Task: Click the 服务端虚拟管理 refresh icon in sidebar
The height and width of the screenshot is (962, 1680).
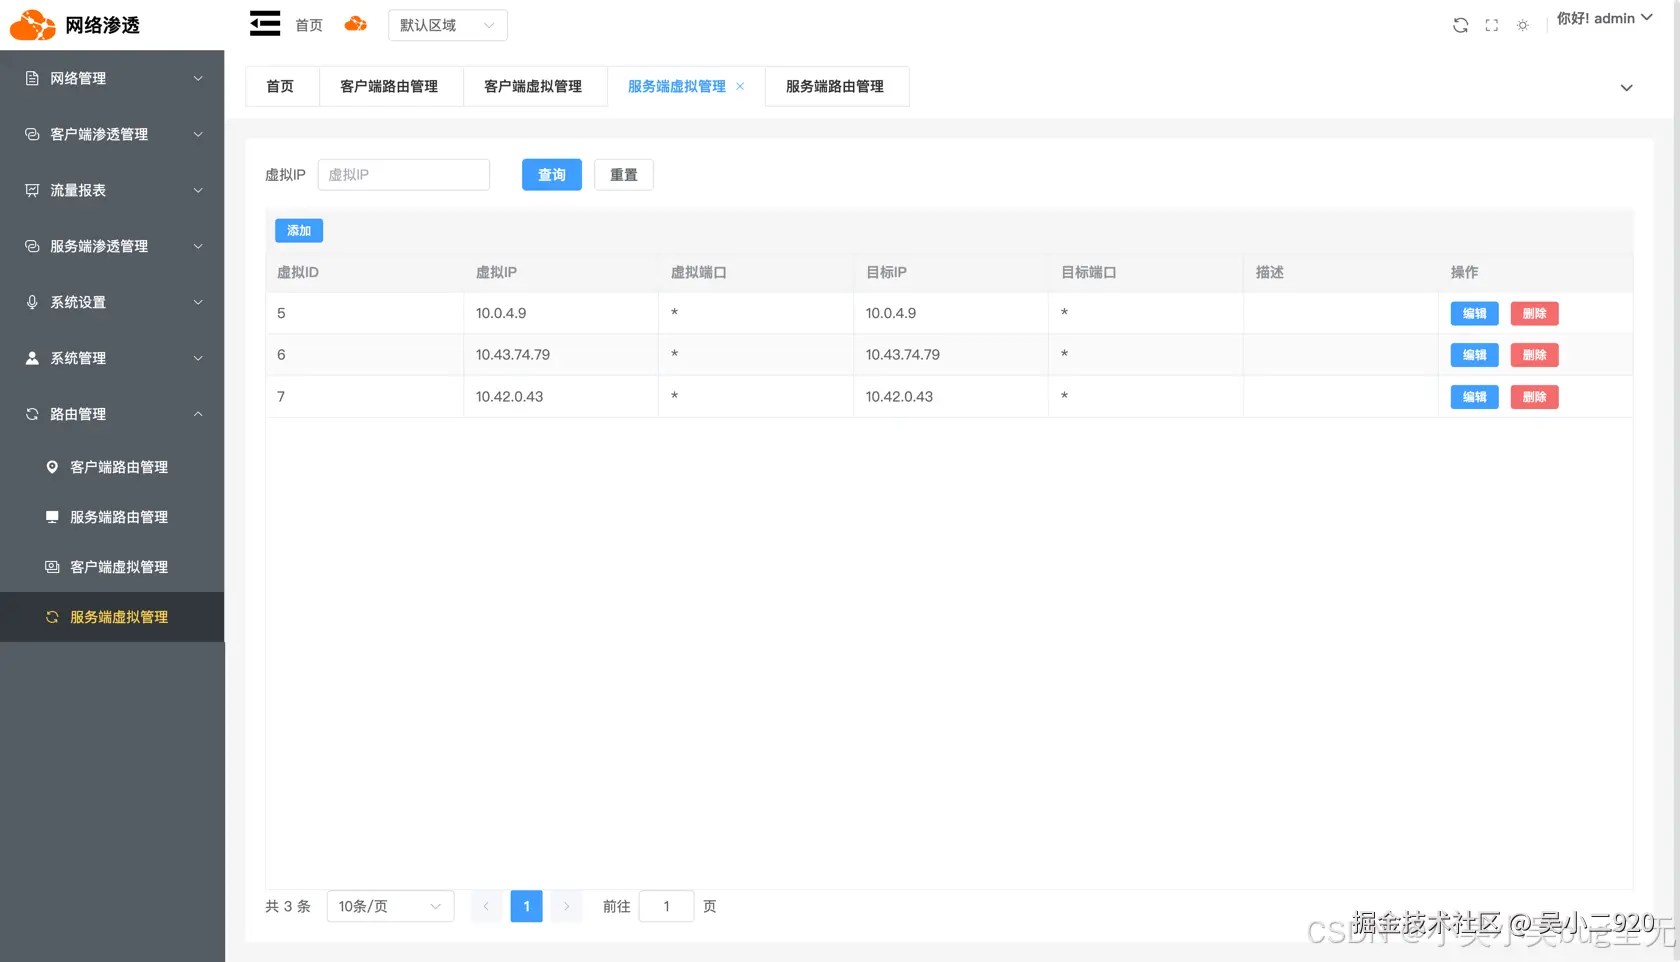Action: point(51,617)
